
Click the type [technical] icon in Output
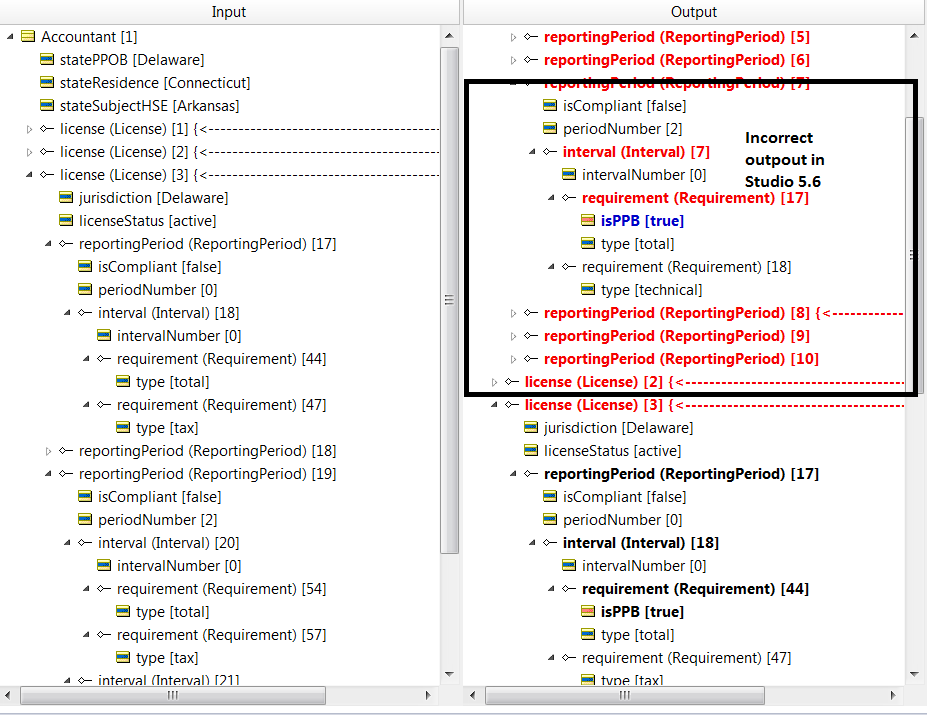pyautogui.click(x=588, y=289)
